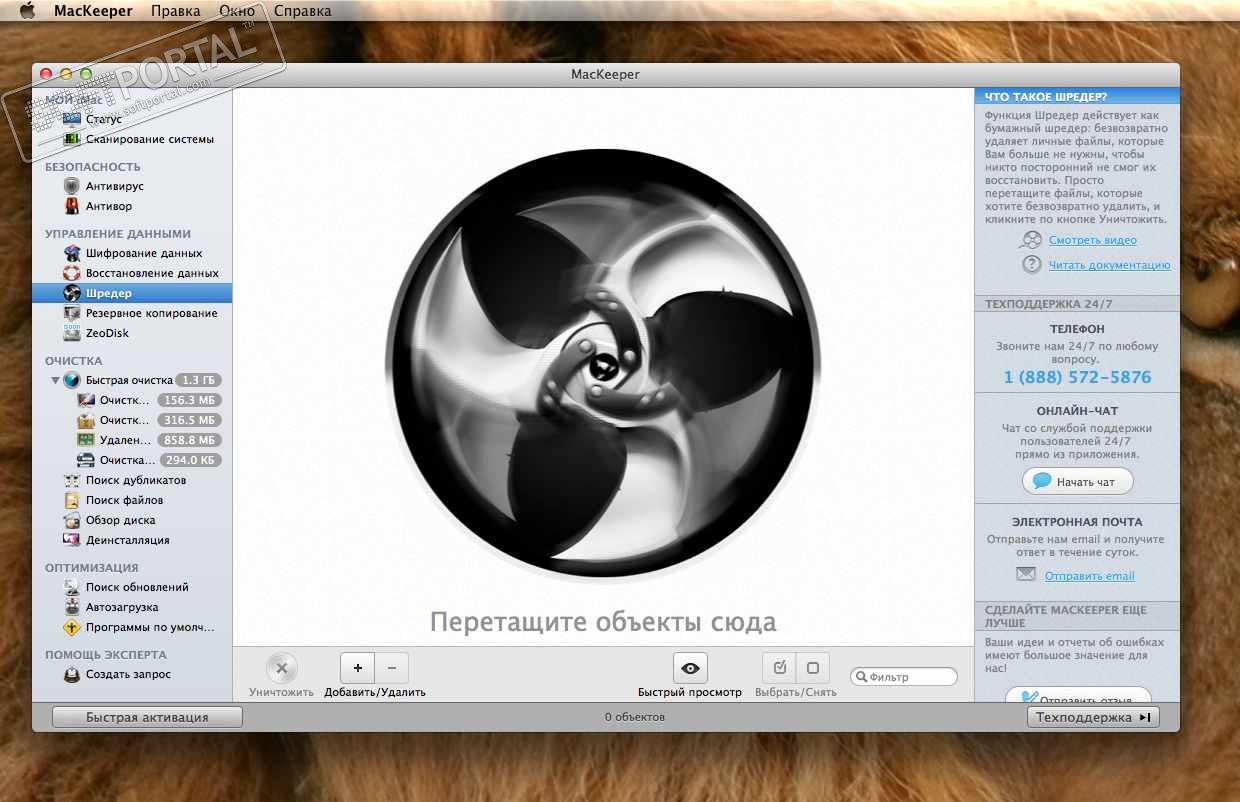Open the Поиск дубликатов icon

(72, 480)
